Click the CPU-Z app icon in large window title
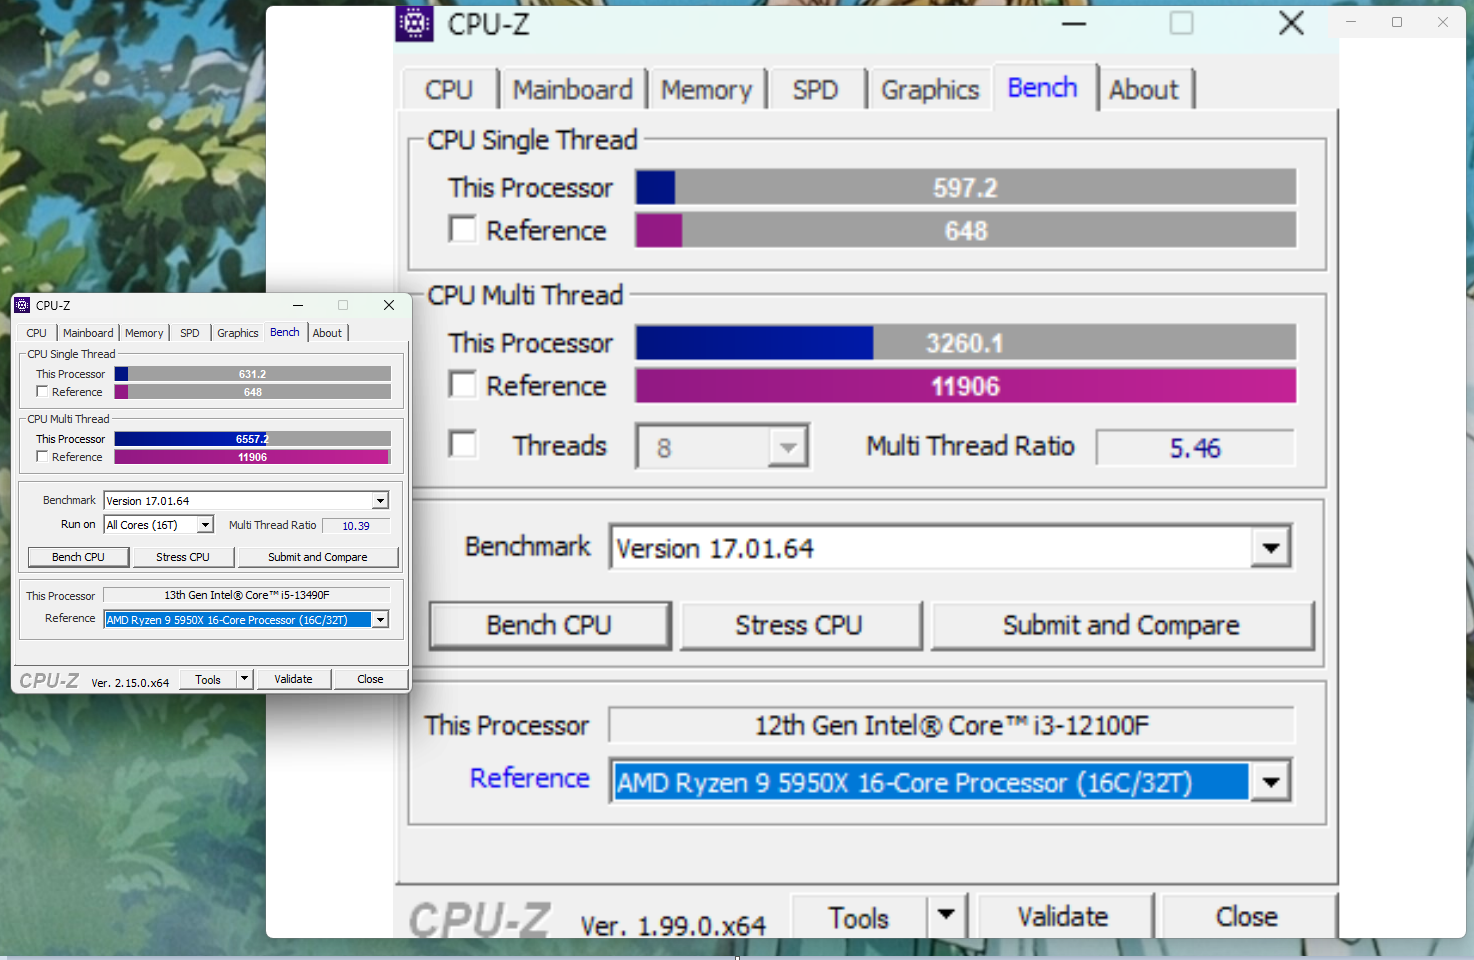 414,23
